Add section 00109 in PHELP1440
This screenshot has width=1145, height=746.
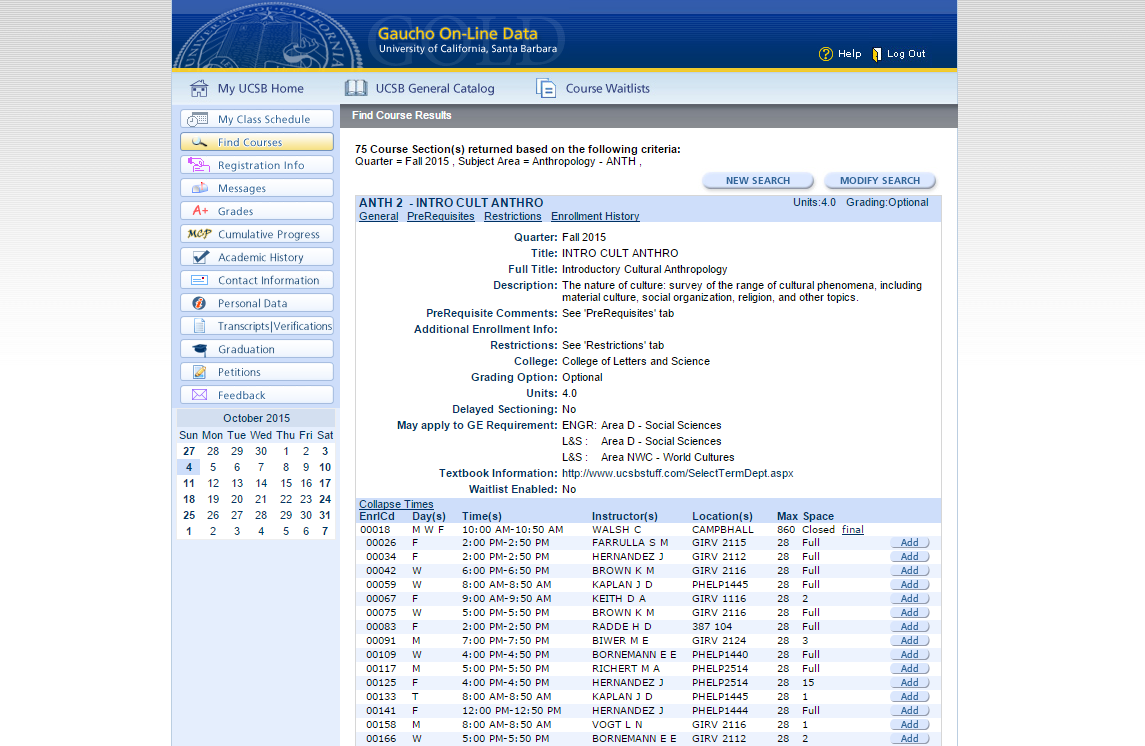click(x=910, y=655)
